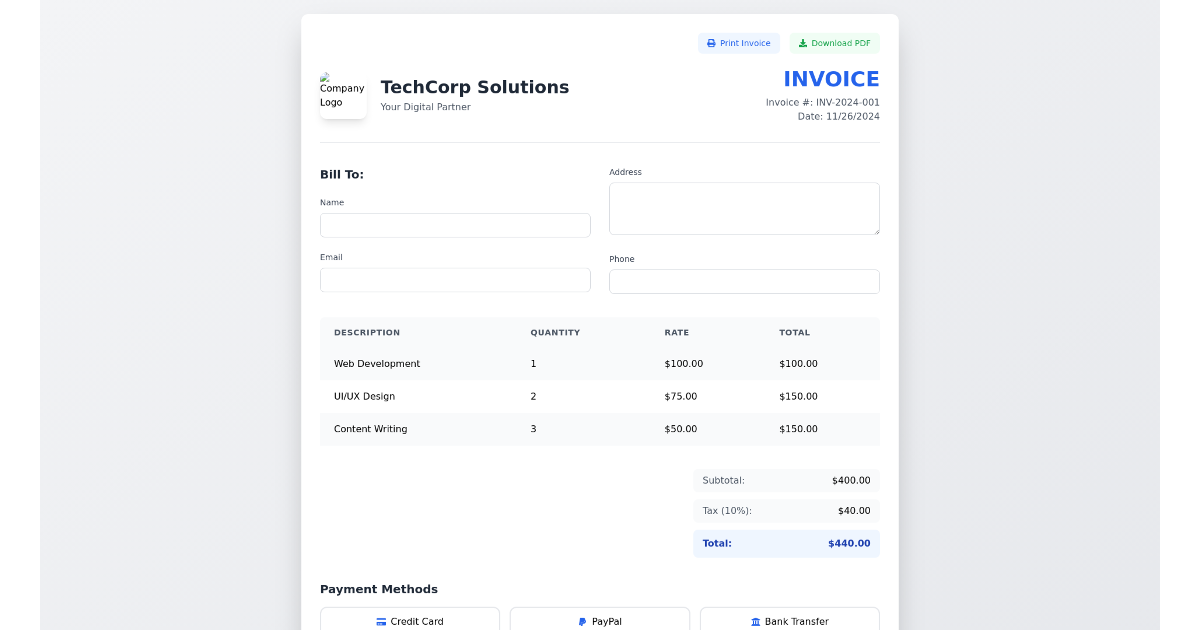
Task: Click the Name input field under Bill To
Action: [x=455, y=225]
